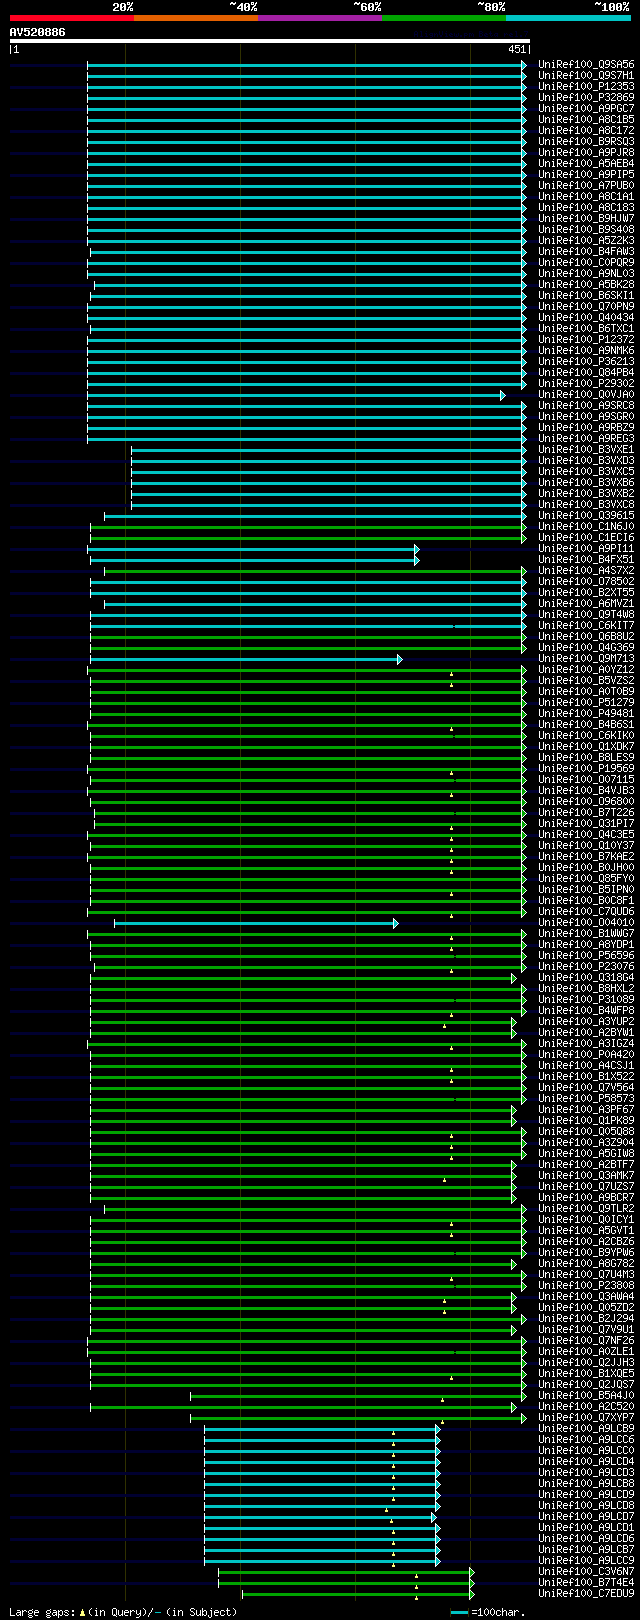The image size is (640, 1620).
Task: Click the UniRef100_B4FAW3 label
Action: coord(586,251)
